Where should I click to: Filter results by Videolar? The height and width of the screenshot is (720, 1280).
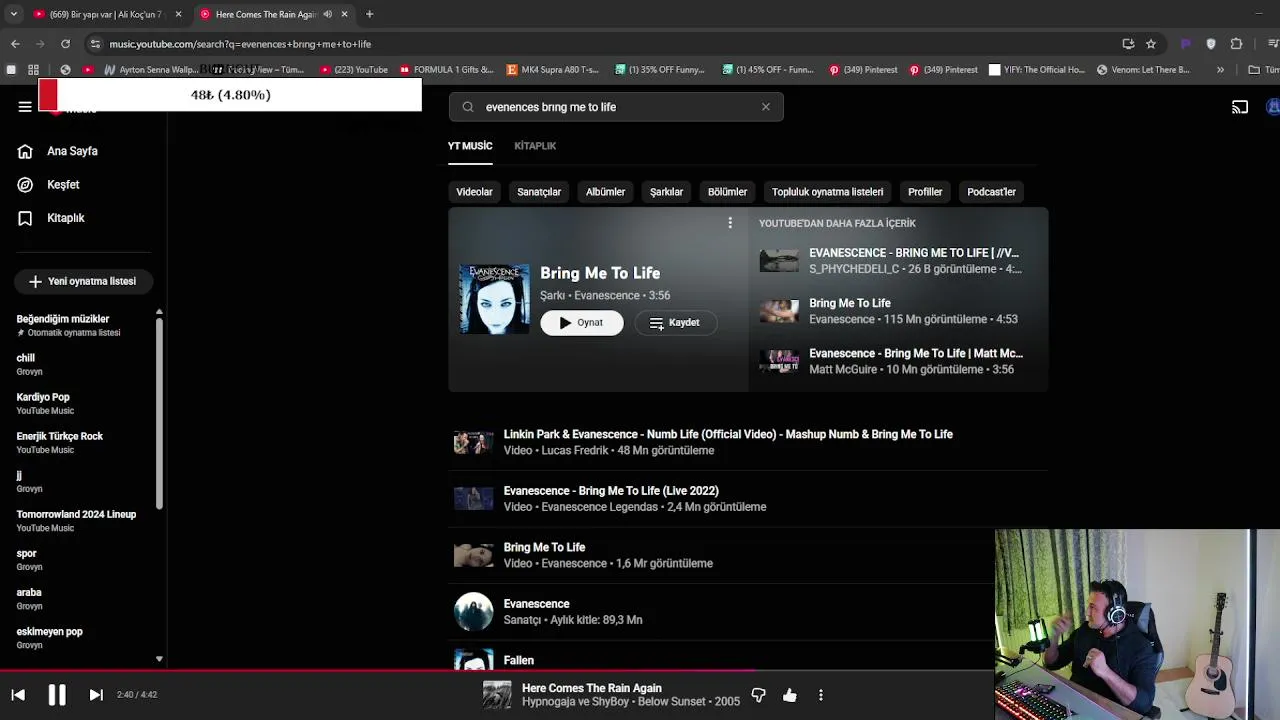click(474, 192)
